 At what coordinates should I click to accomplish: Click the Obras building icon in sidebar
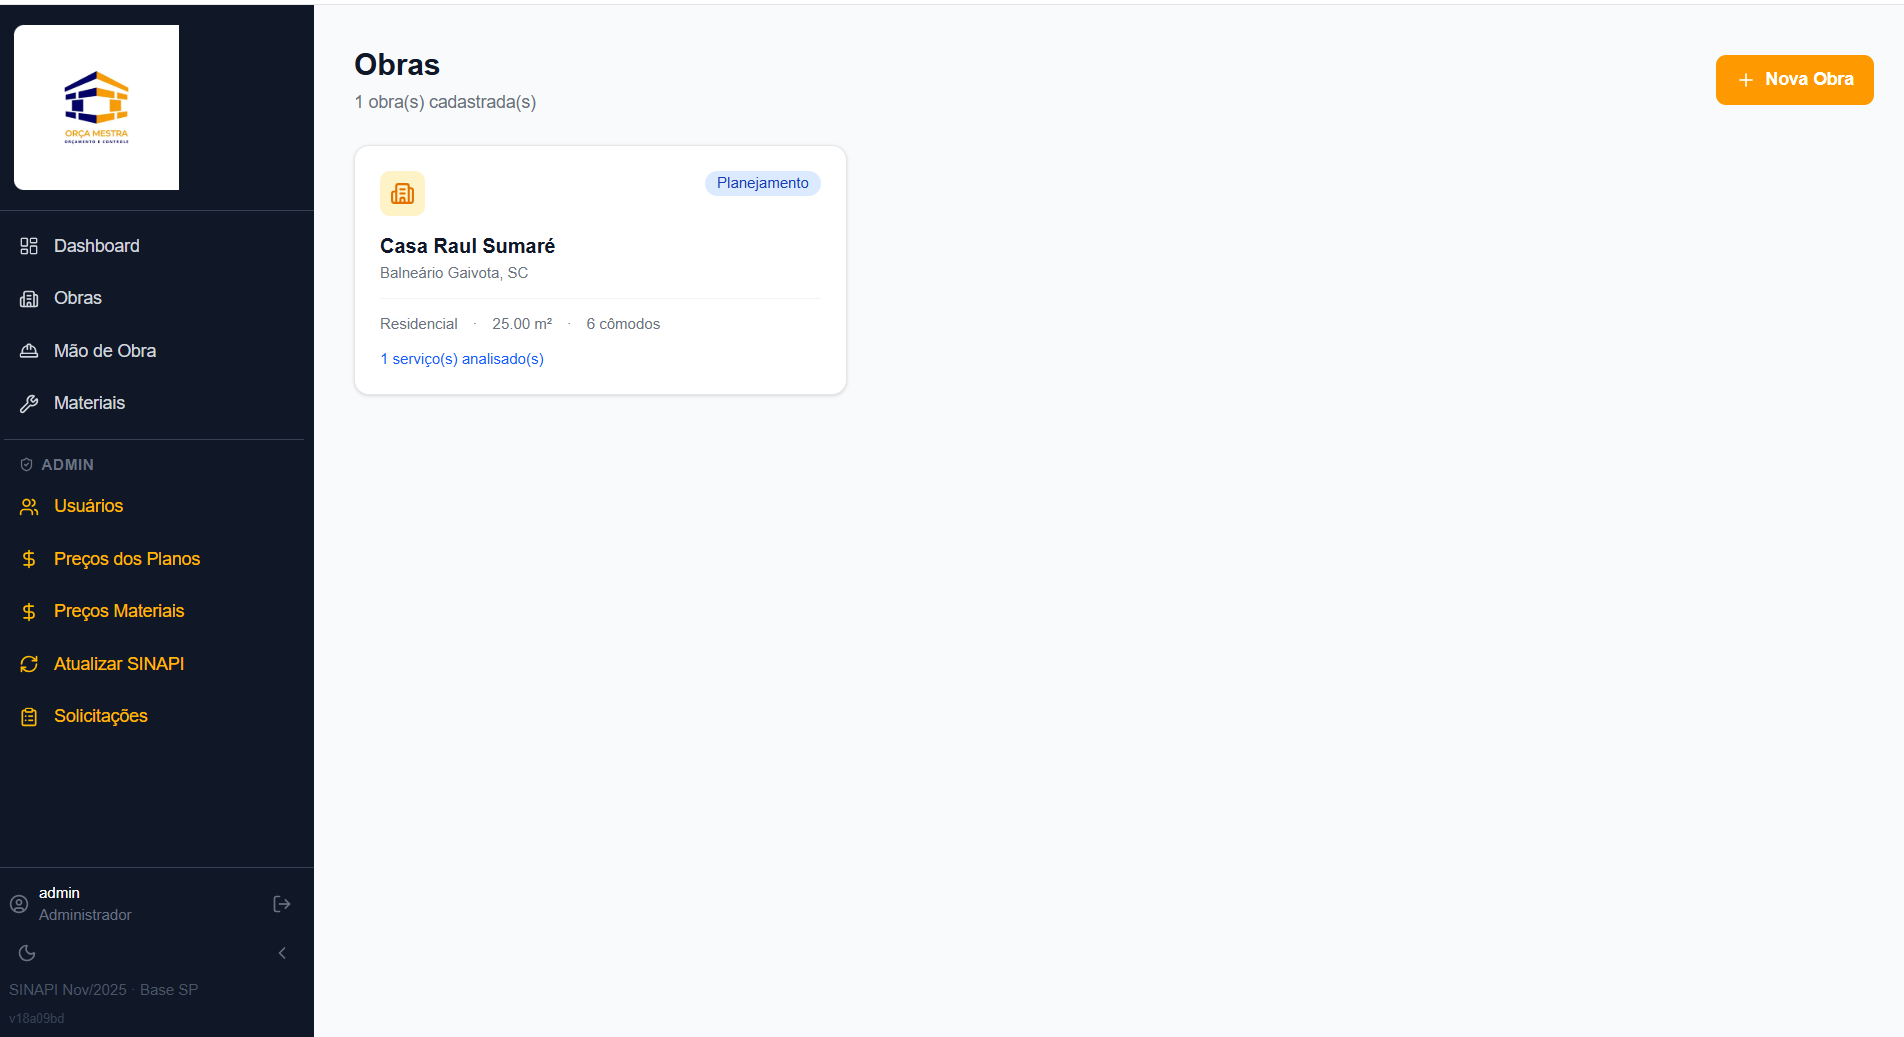click(x=29, y=298)
